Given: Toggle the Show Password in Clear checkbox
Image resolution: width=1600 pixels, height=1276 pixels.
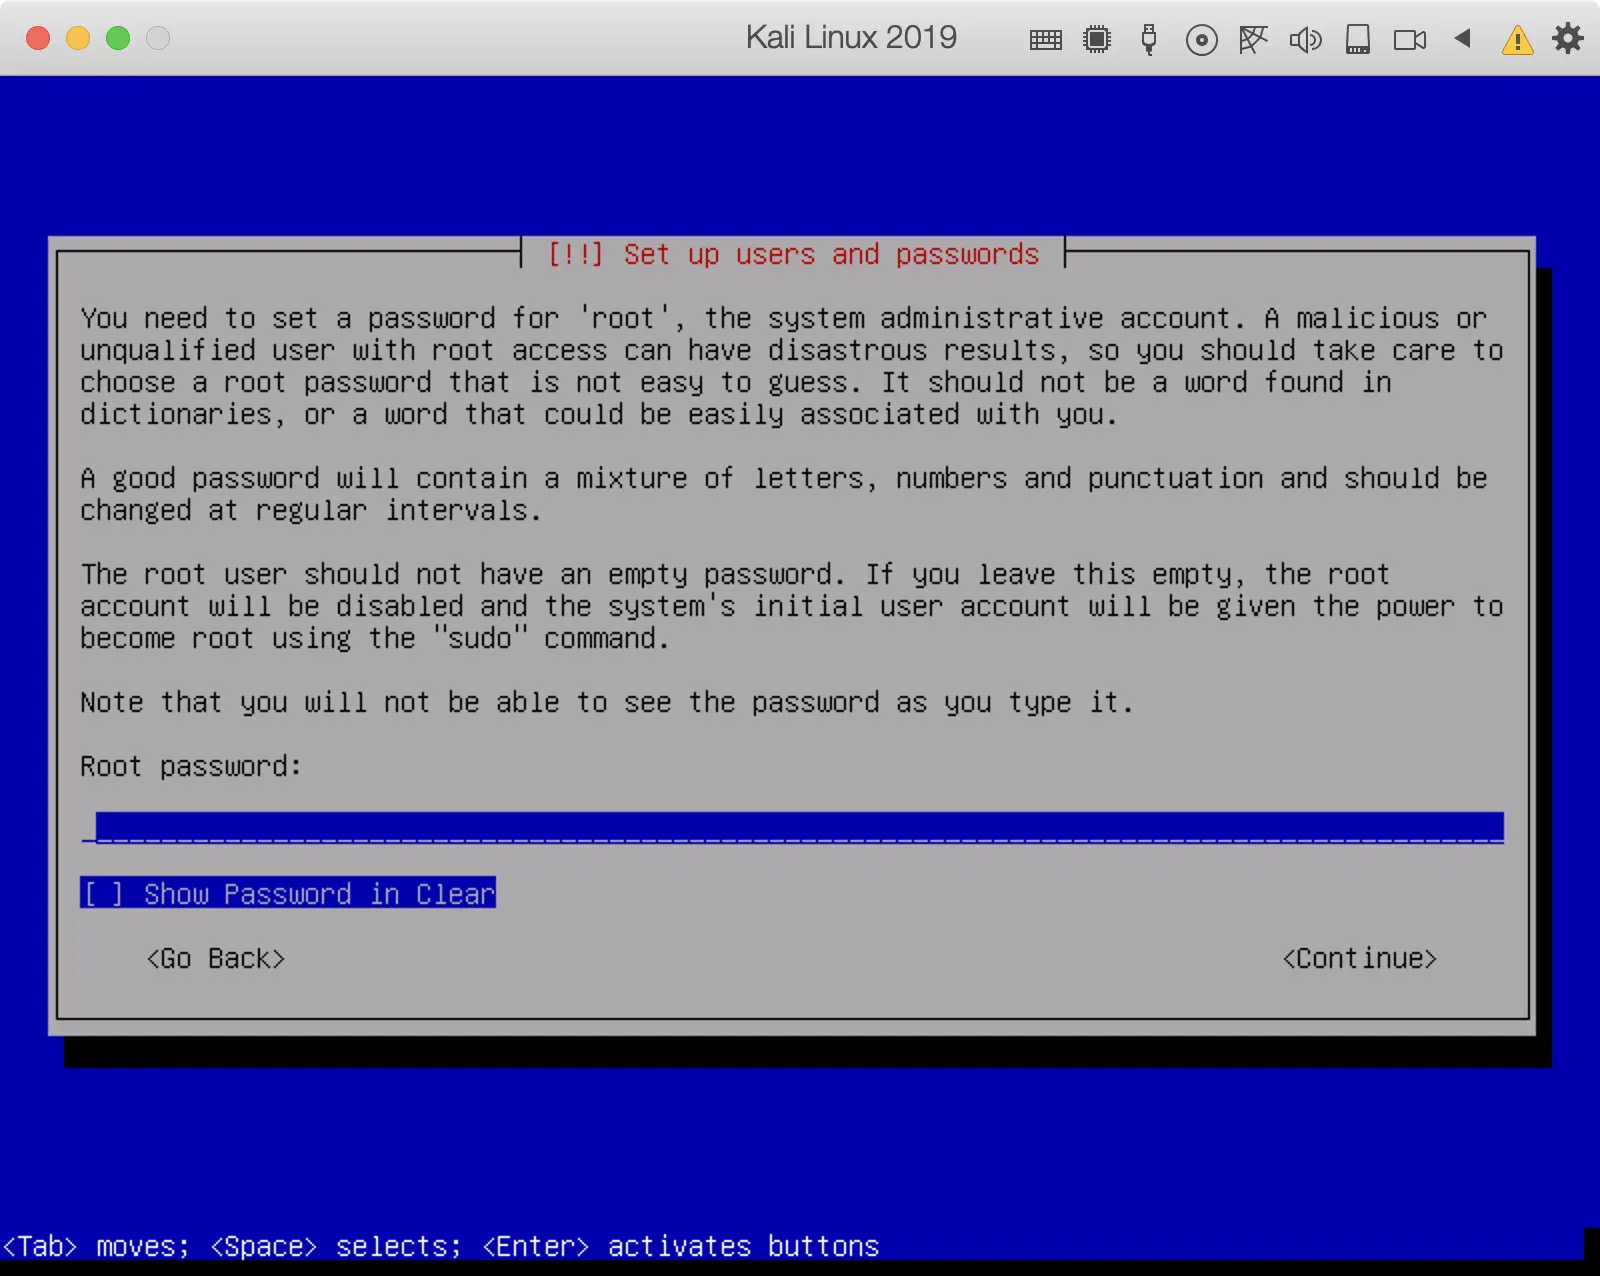Looking at the screenshot, I should (288, 894).
